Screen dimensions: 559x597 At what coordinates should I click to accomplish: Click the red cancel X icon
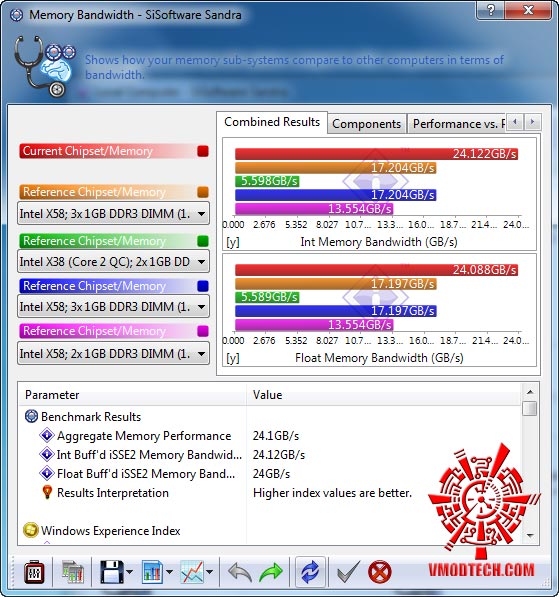click(380, 572)
